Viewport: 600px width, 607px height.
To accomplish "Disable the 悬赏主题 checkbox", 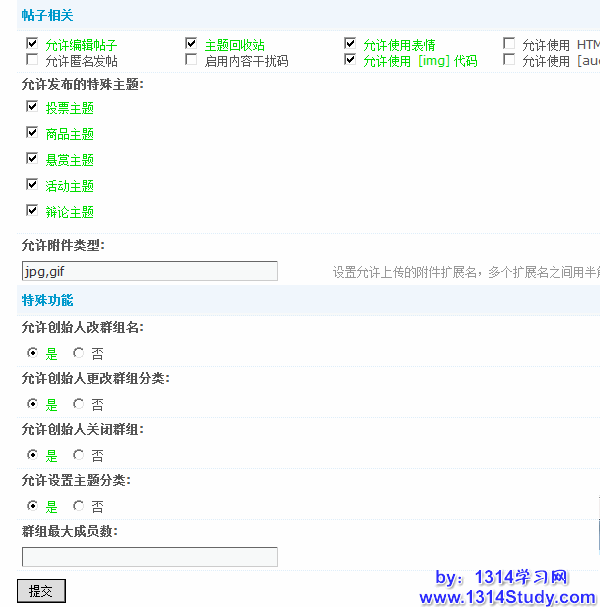I will point(32,158).
